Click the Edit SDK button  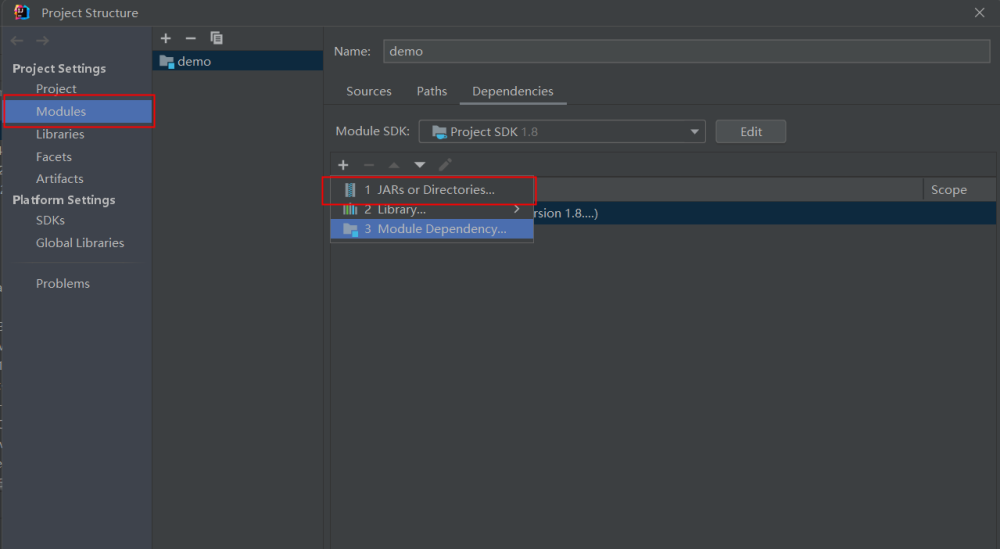click(x=751, y=131)
